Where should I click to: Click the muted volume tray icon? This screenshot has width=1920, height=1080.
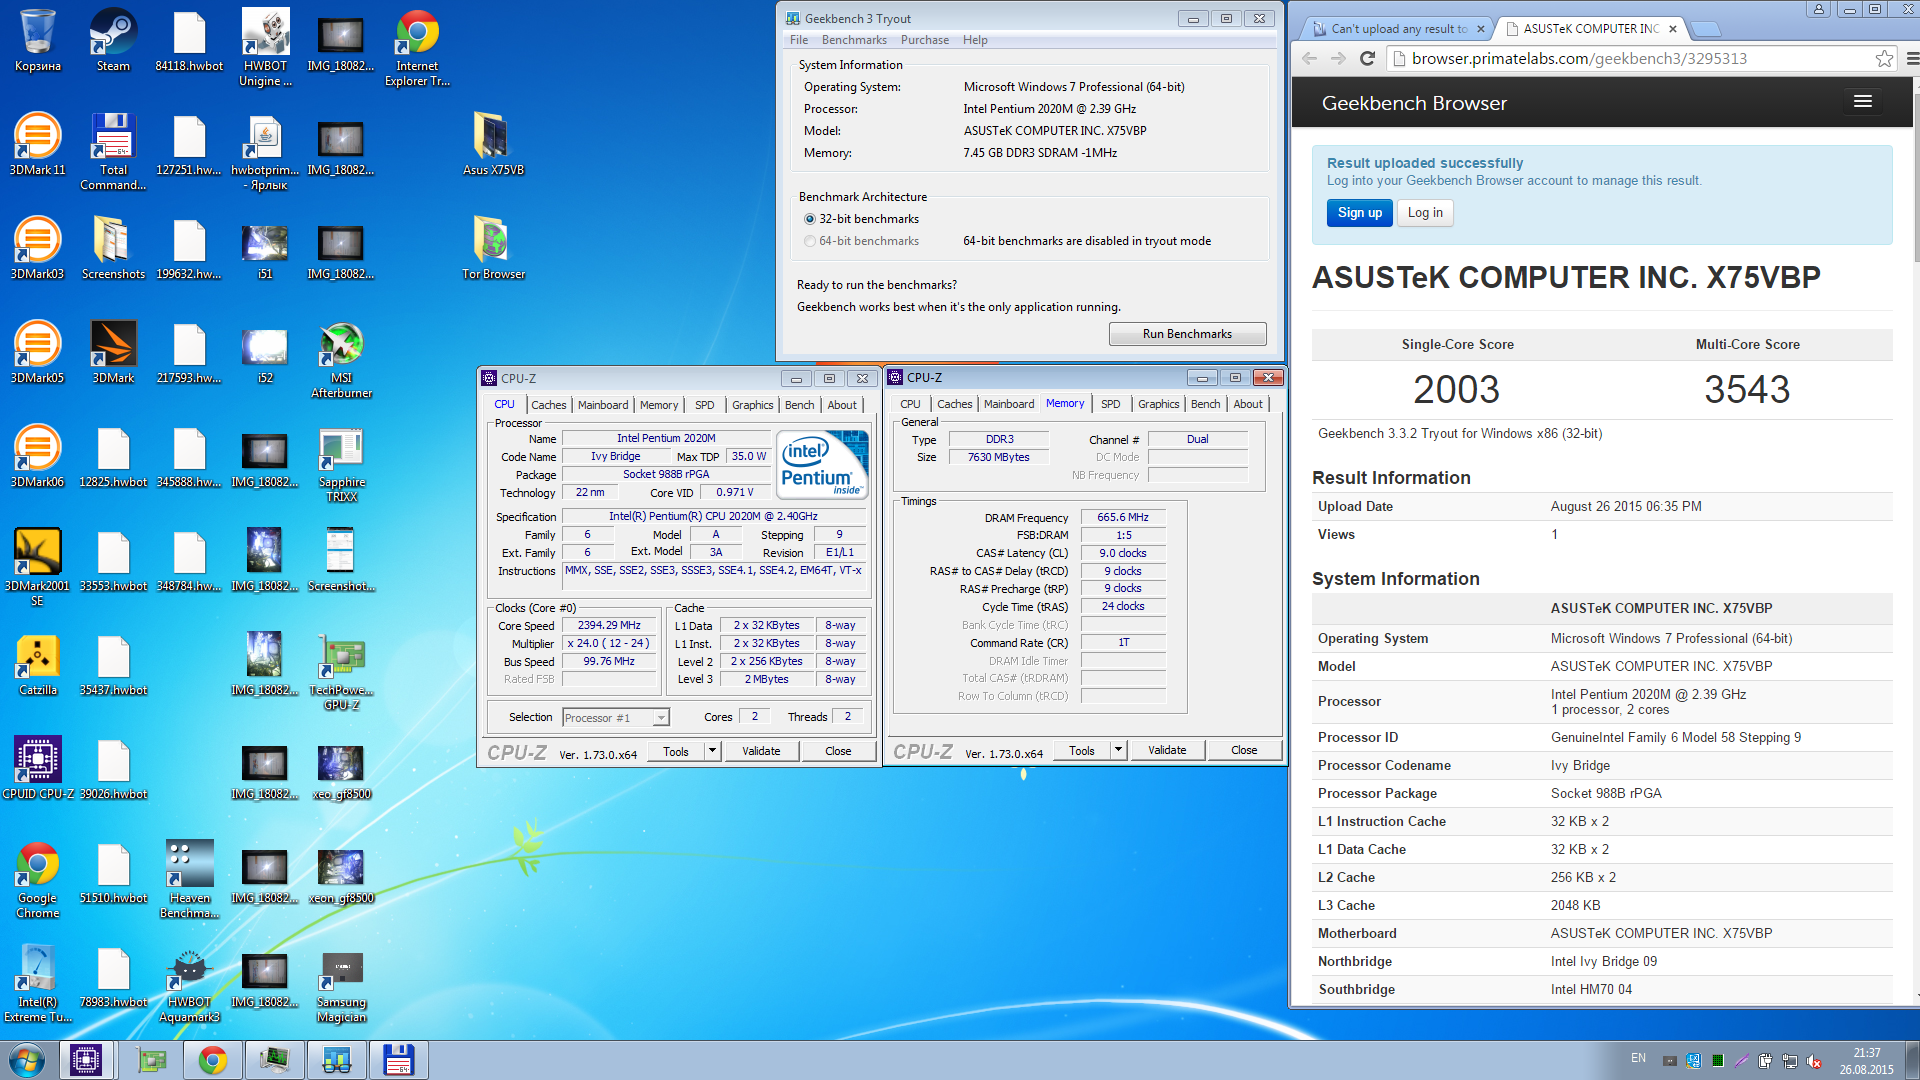pyautogui.click(x=1814, y=1061)
